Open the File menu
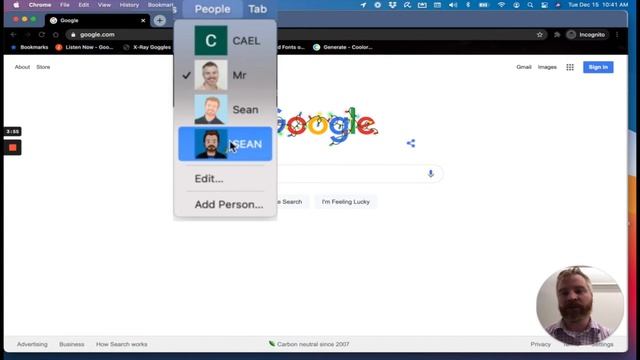 pyautogui.click(x=65, y=5)
